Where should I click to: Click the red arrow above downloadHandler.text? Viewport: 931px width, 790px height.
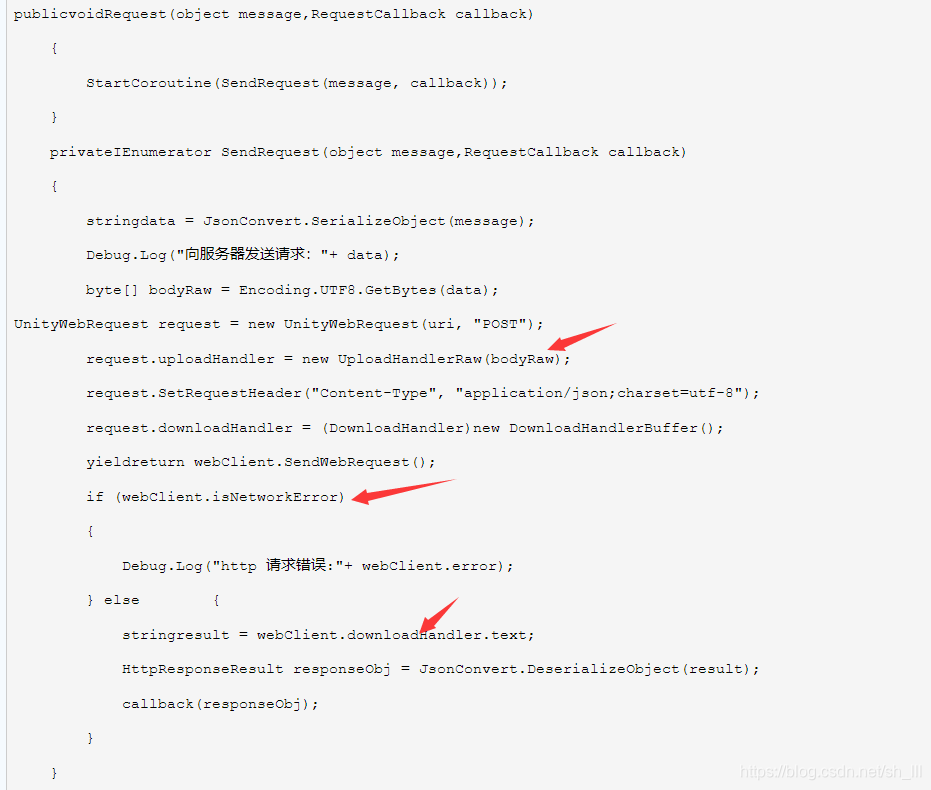(439, 615)
